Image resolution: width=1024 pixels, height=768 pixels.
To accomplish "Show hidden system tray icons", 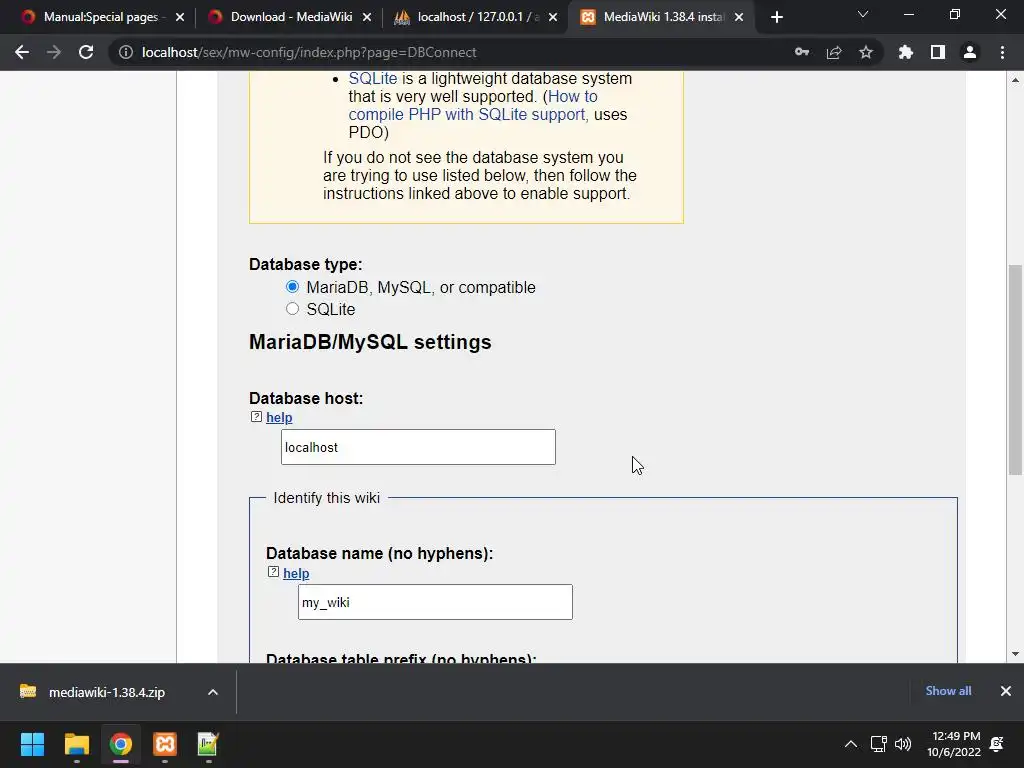I will point(850,744).
